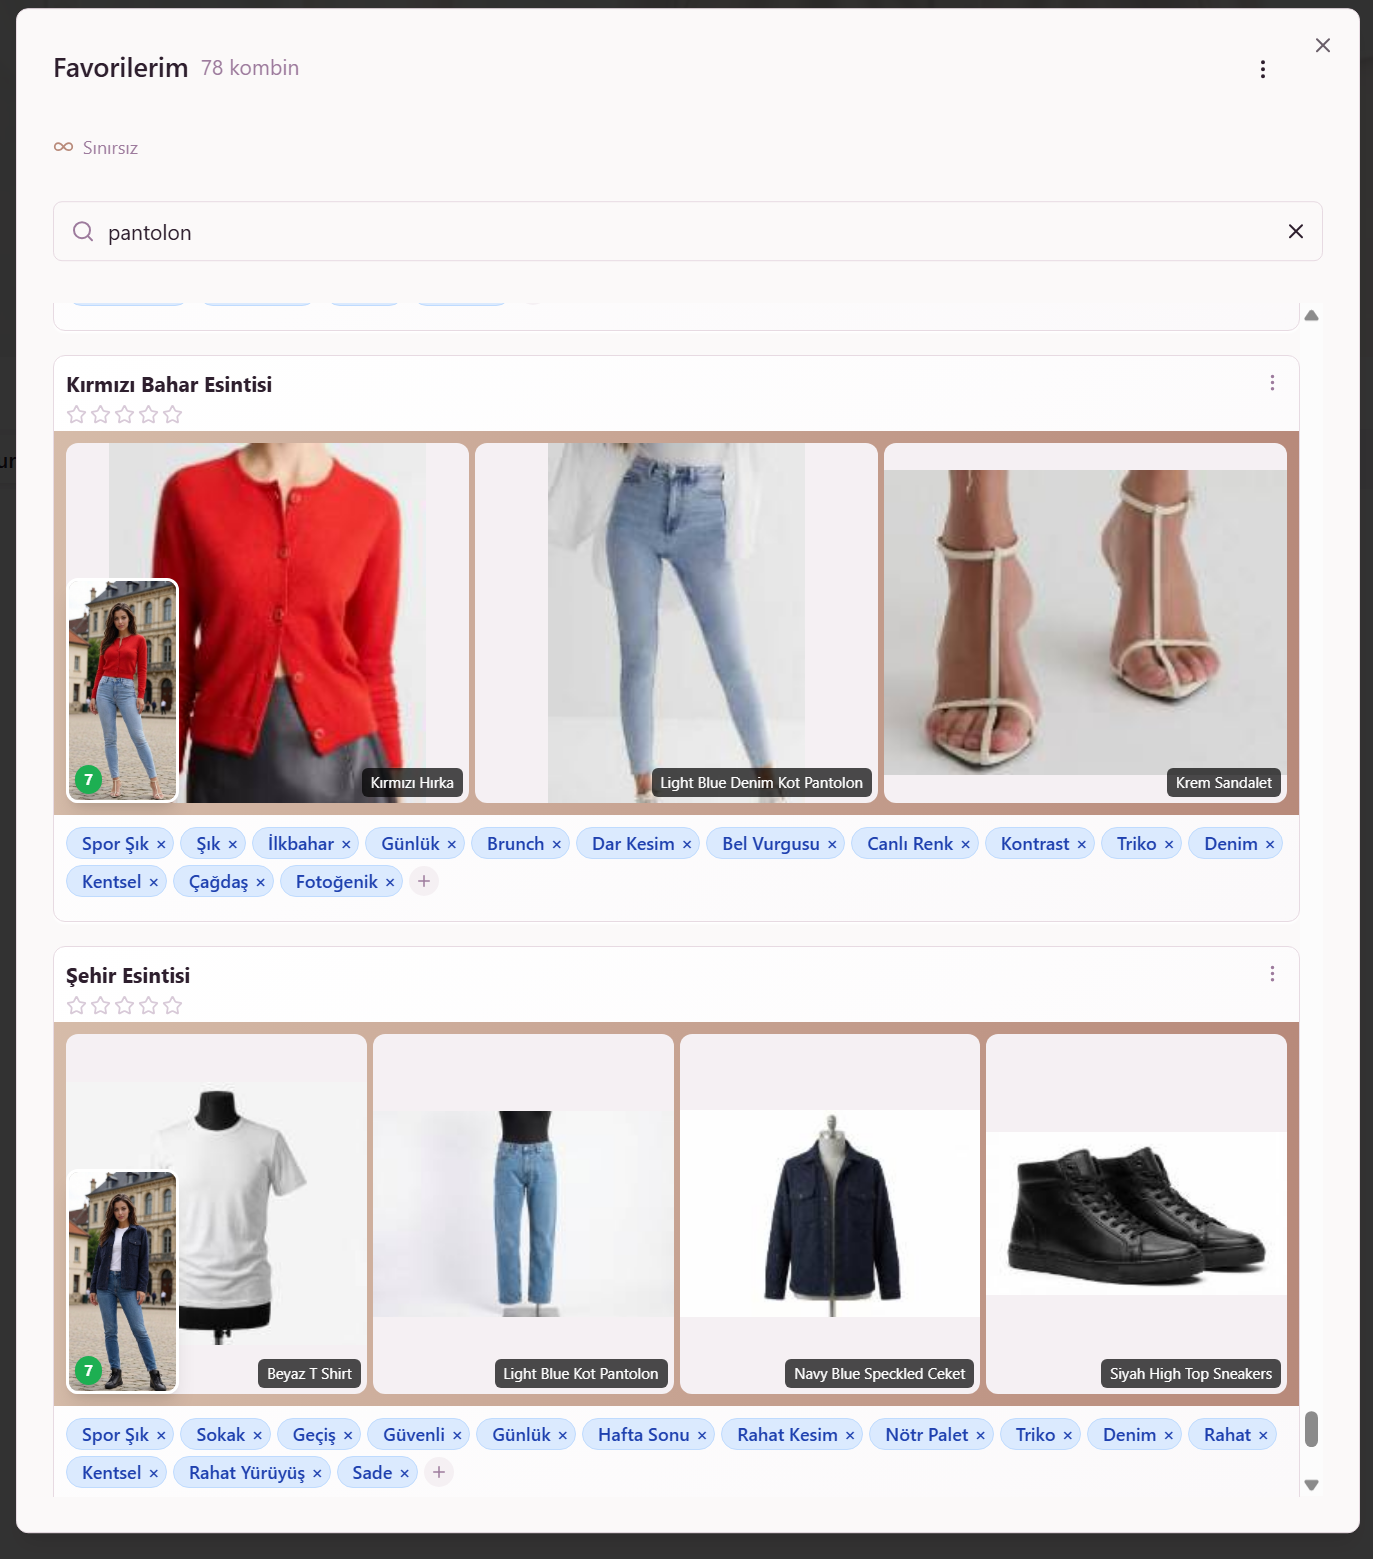
Task: Open options menu for Şehir Esintisi
Action: click(x=1272, y=974)
